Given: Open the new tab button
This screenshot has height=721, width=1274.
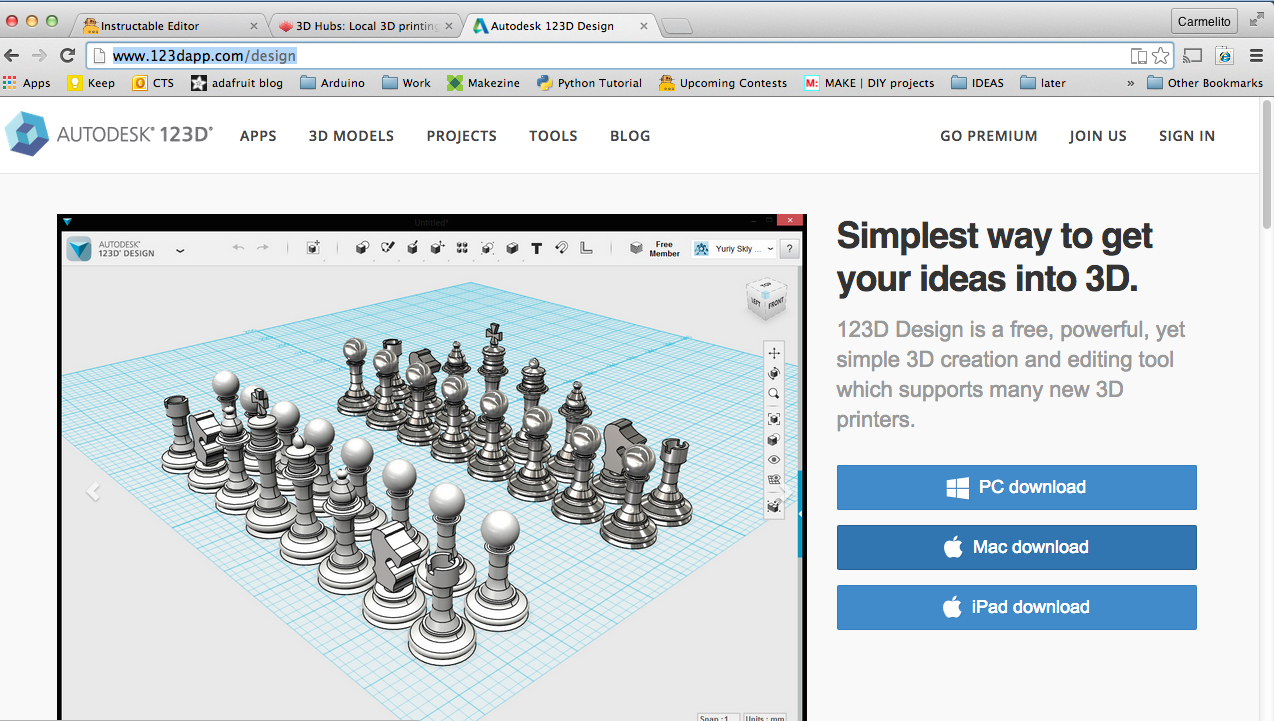Looking at the screenshot, I should pos(677,27).
